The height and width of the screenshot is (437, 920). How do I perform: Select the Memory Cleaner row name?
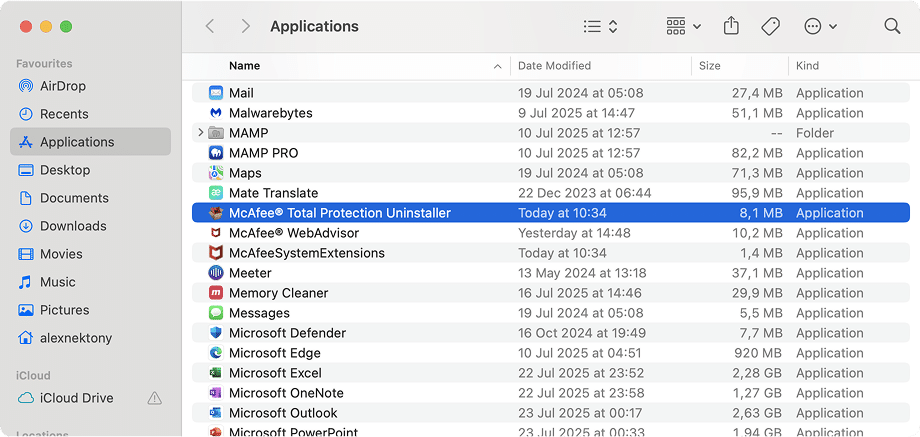point(279,293)
